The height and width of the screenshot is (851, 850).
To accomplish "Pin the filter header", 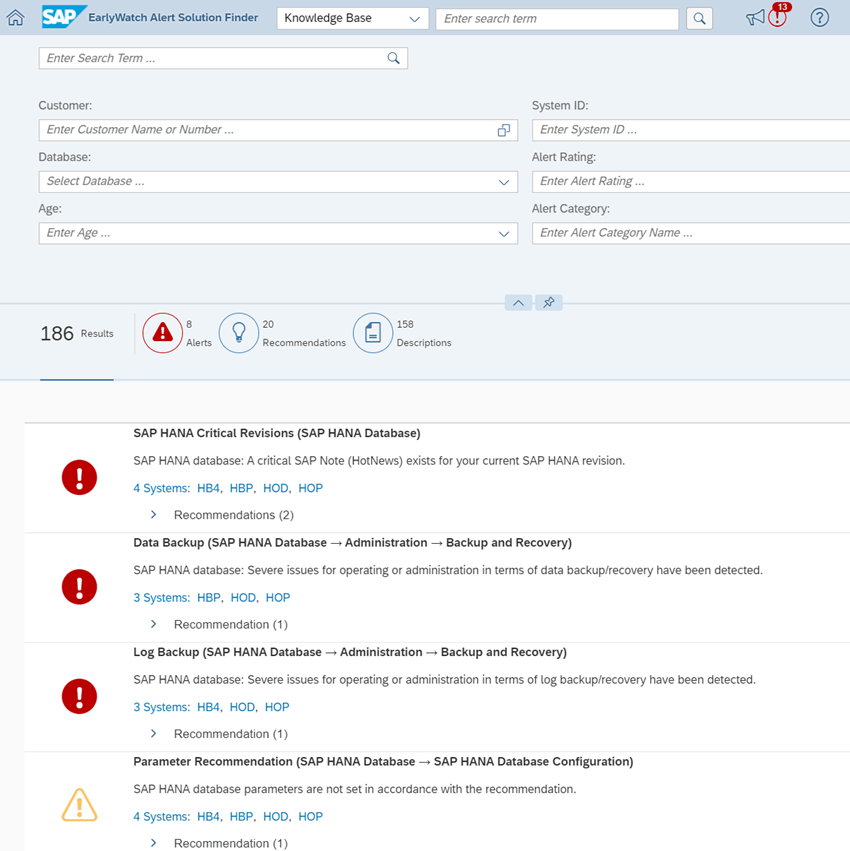I will point(549,303).
